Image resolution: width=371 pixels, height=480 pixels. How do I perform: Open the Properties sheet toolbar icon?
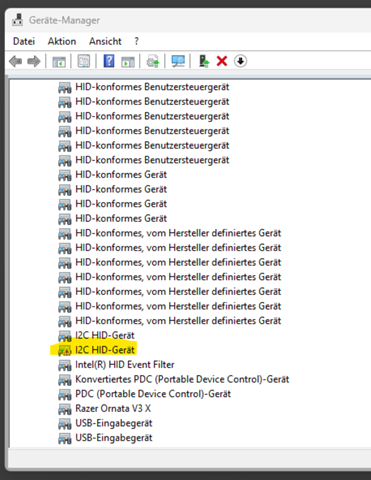(83, 61)
